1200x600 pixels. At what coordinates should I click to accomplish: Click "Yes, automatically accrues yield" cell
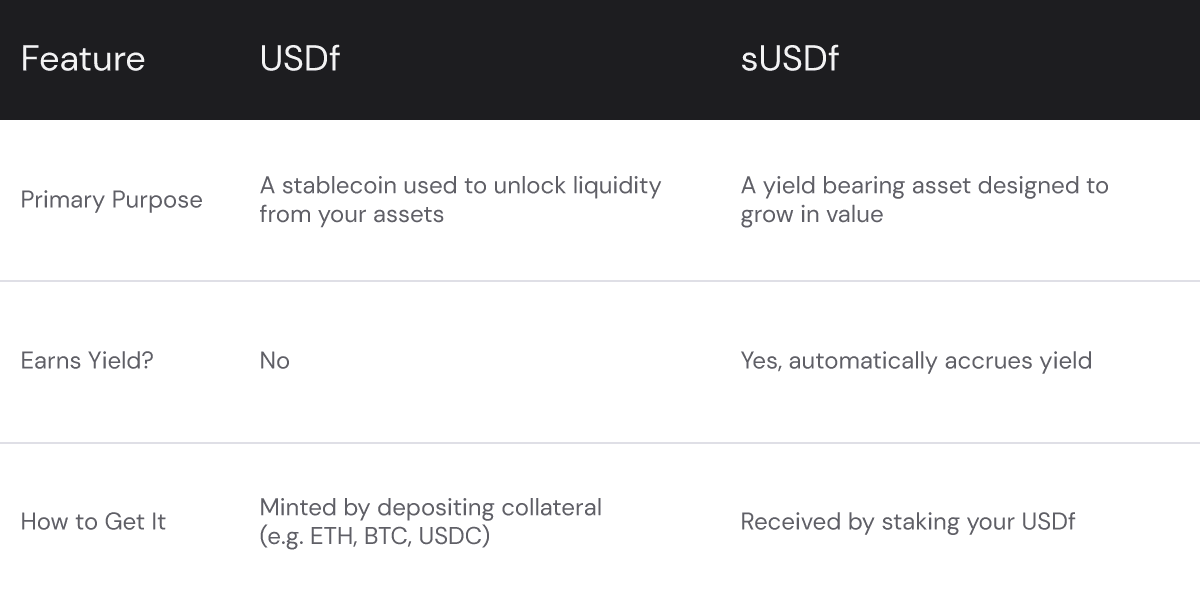click(x=915, y=360)
